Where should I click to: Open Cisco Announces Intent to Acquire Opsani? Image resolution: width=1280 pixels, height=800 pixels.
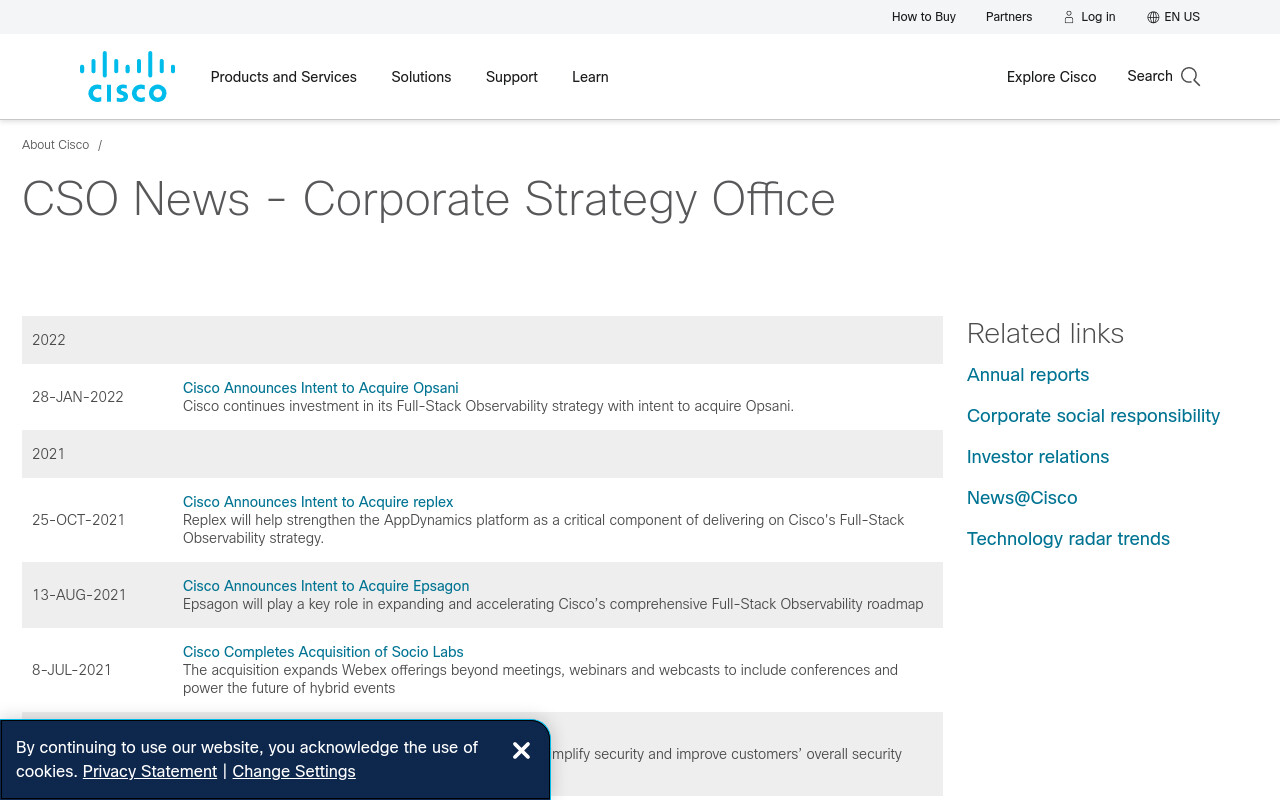click(321, 388)
